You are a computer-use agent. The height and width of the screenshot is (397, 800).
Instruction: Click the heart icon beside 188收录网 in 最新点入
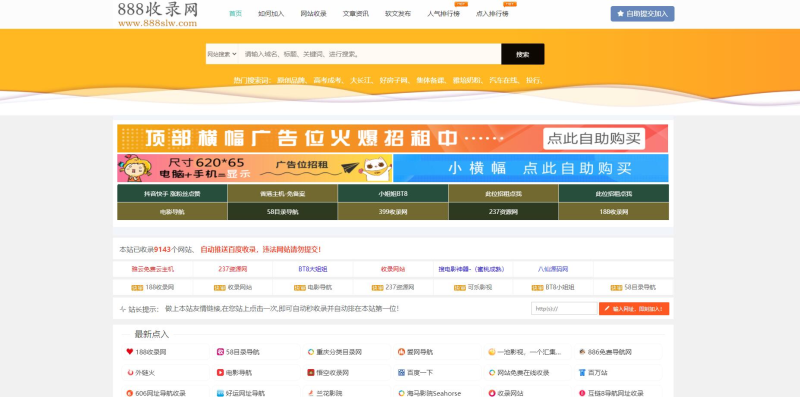pyautogui.click(x=130, y=352)
